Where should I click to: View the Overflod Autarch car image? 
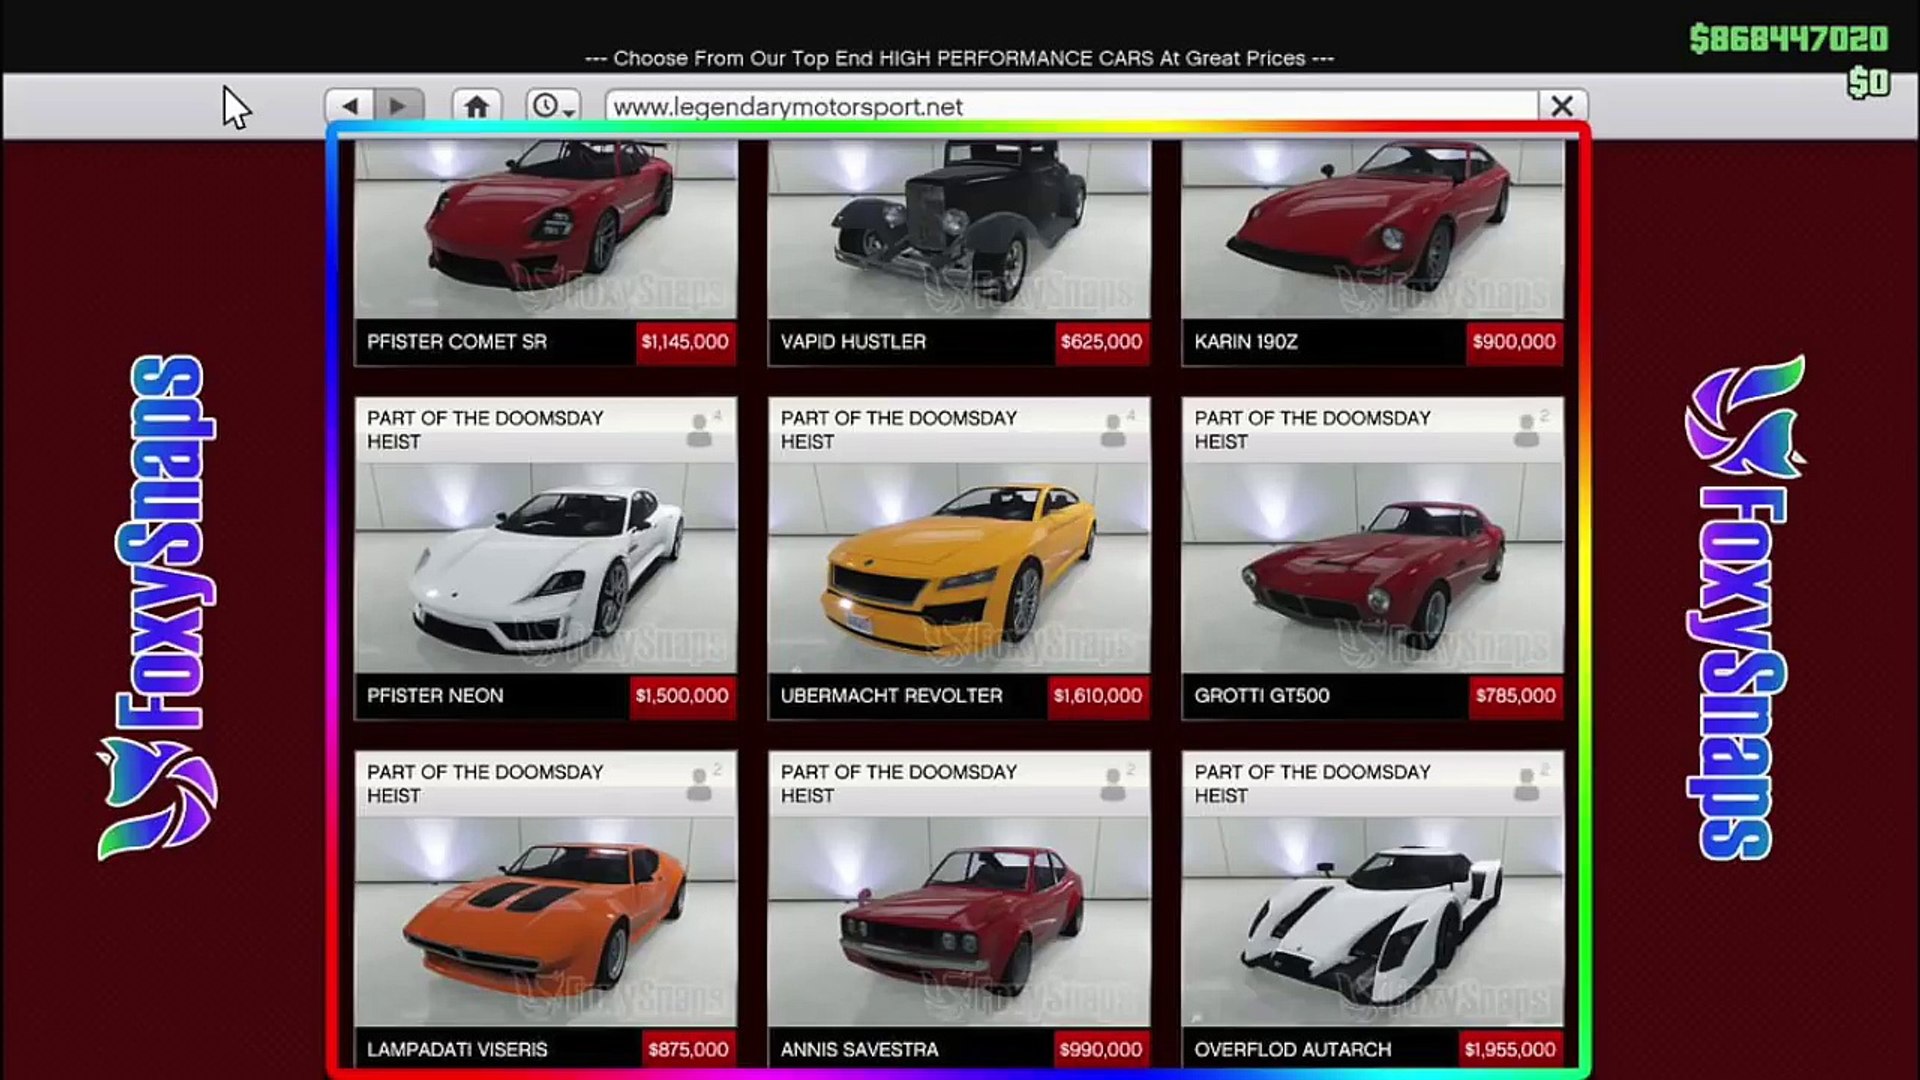tap(1372, 920)
